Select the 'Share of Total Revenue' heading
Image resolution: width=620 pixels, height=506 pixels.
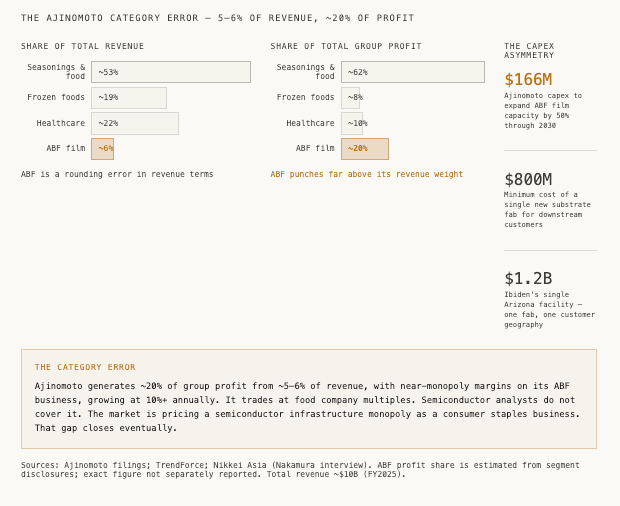click(82, 46)
